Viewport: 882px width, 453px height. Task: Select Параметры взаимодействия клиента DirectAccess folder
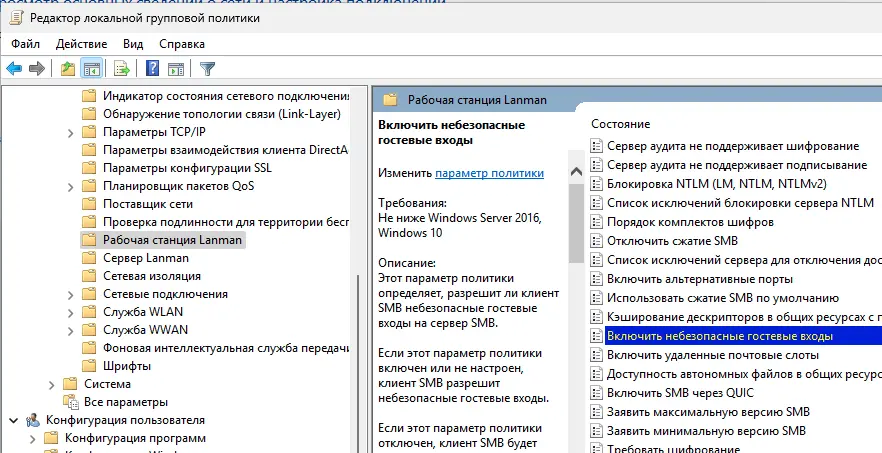pyautogui.click(x=226, y=150)
